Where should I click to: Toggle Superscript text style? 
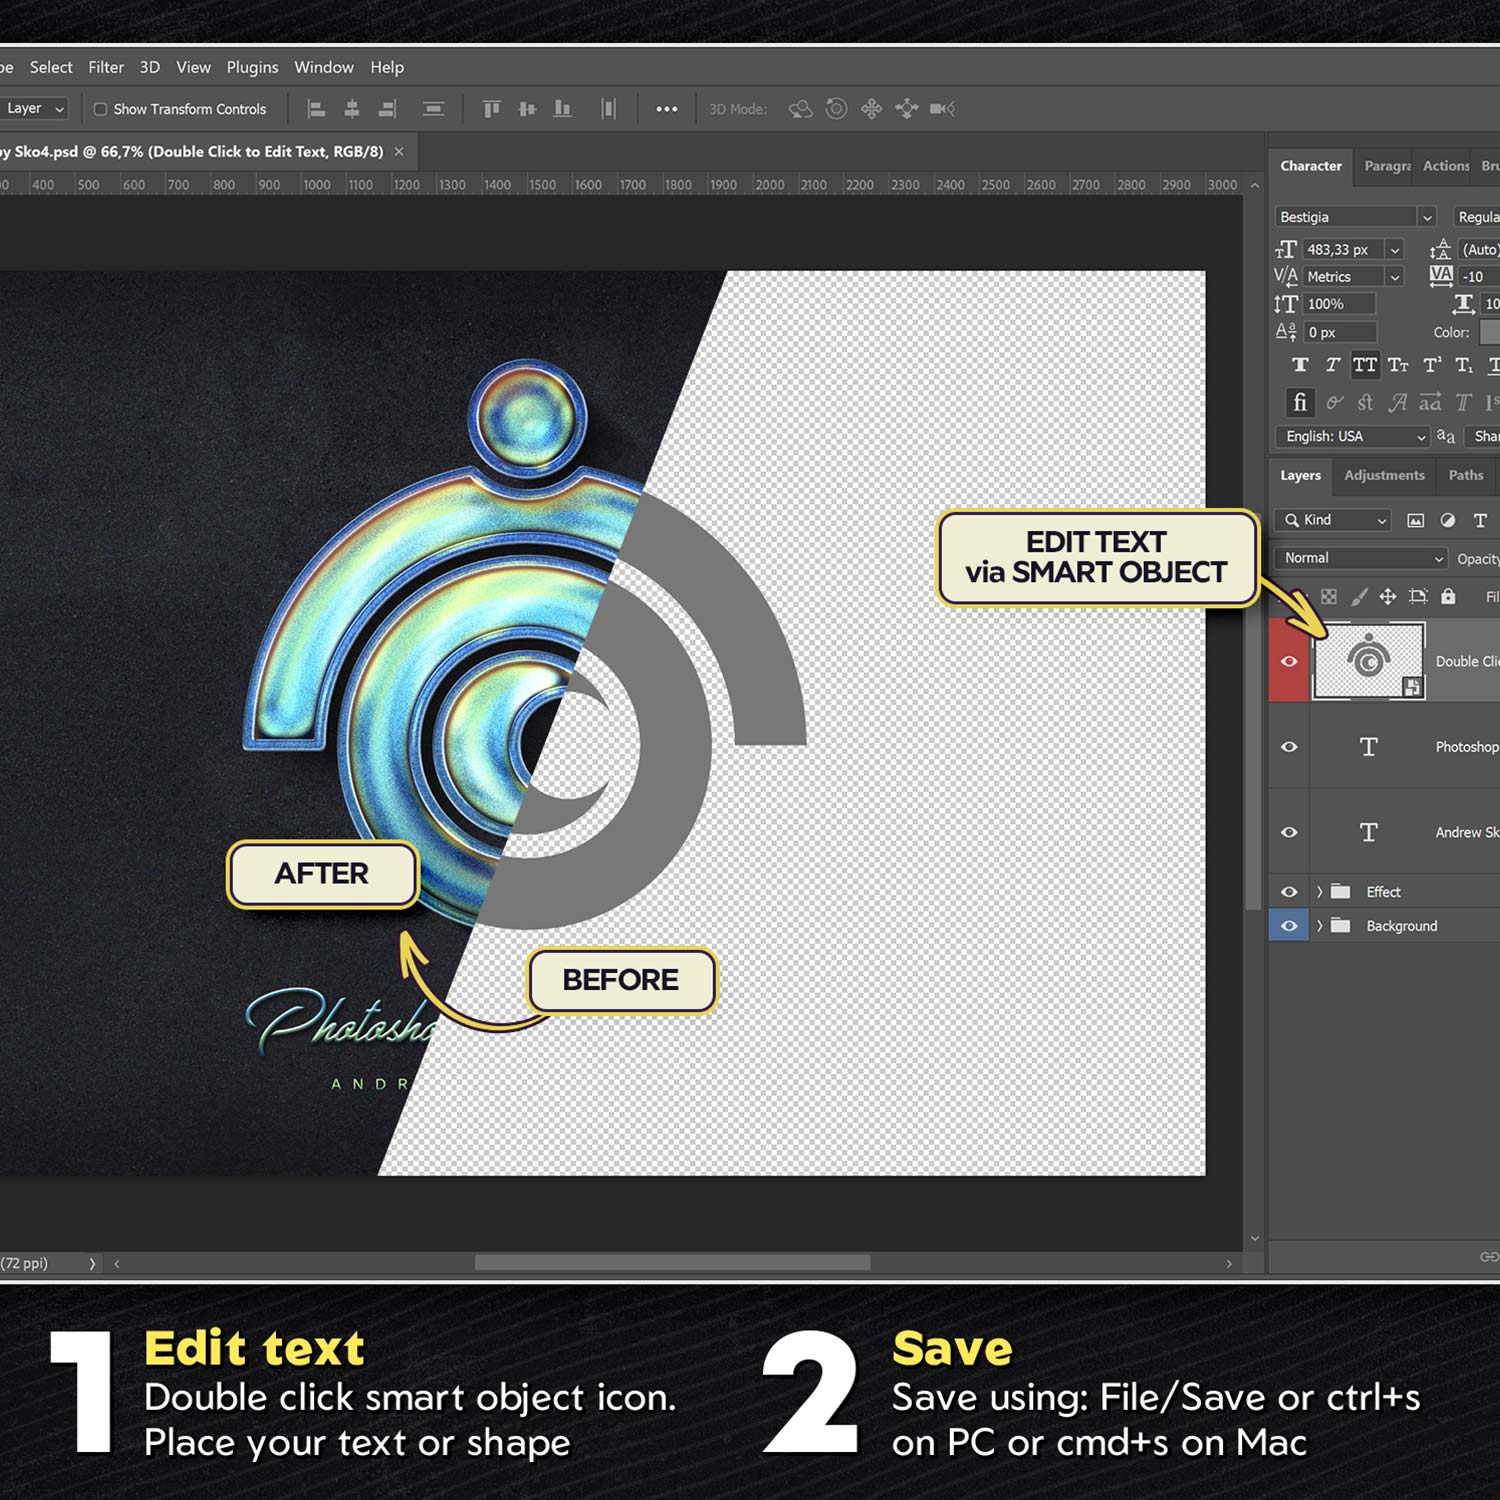(x=1432, y=365)
